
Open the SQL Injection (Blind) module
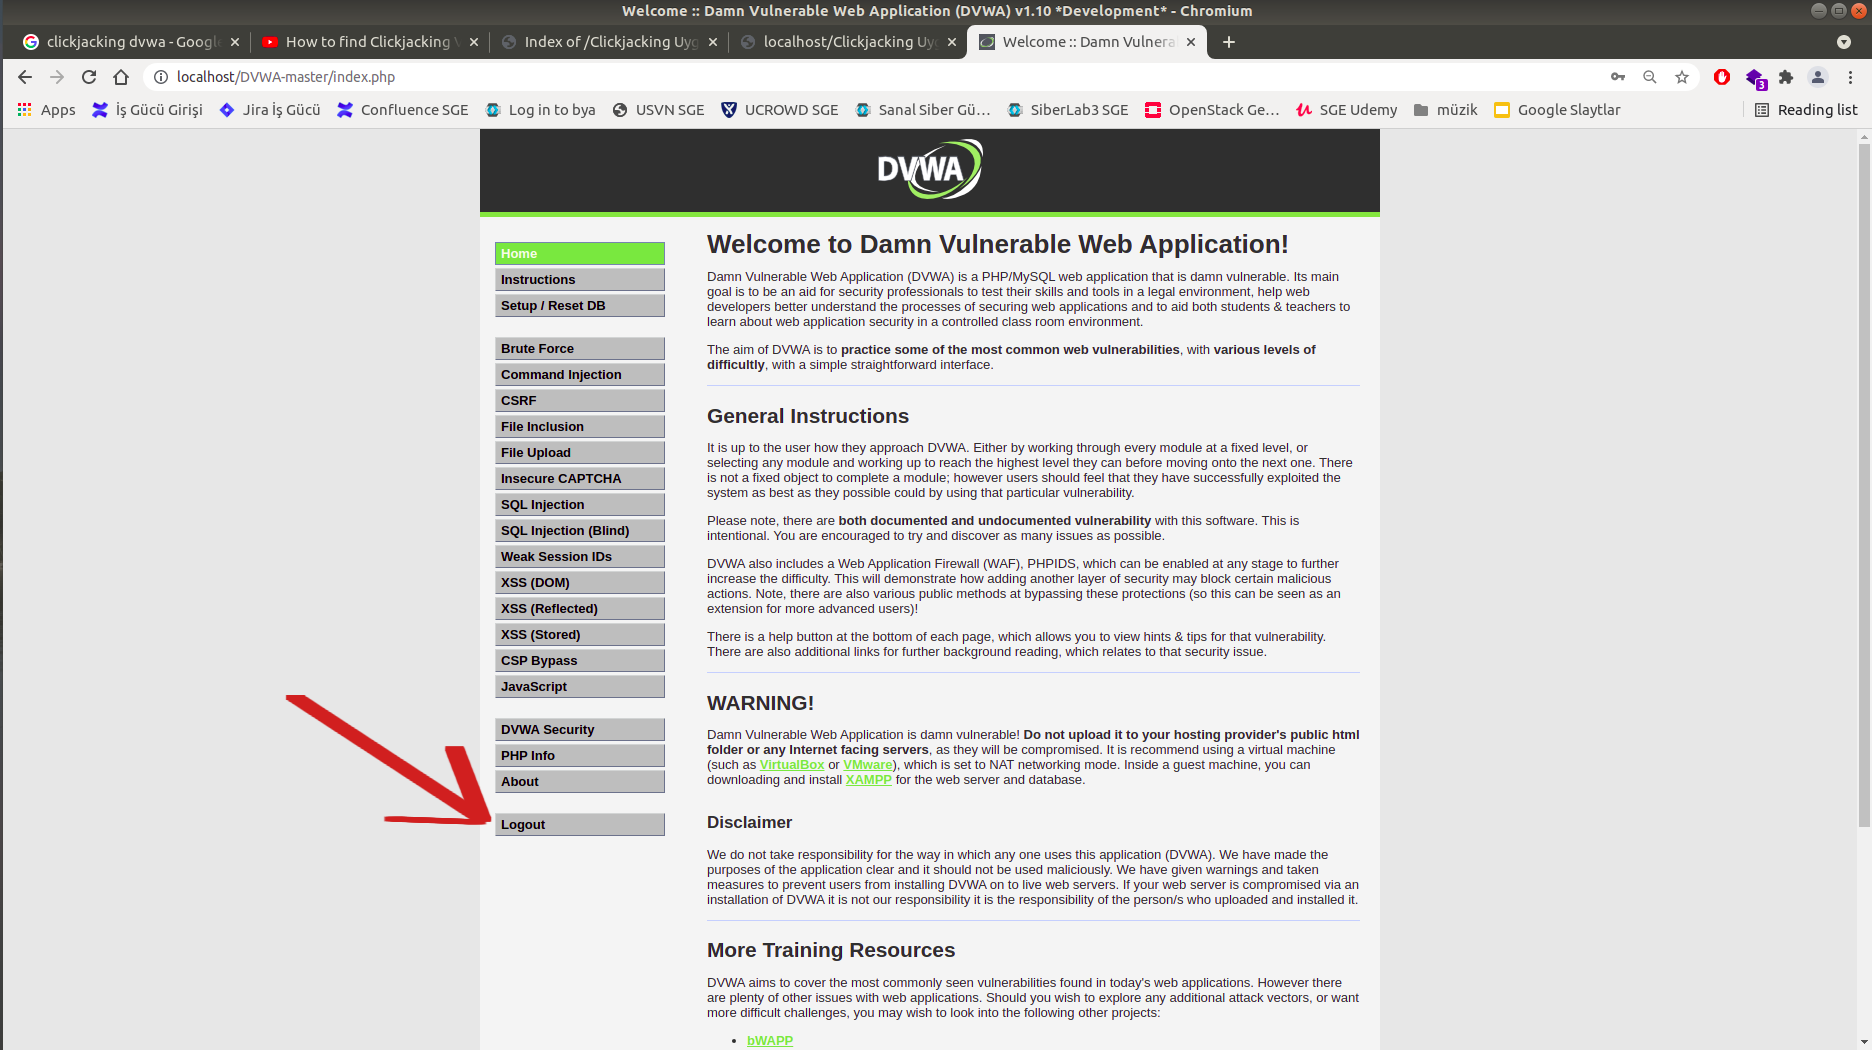click(580, 531)
